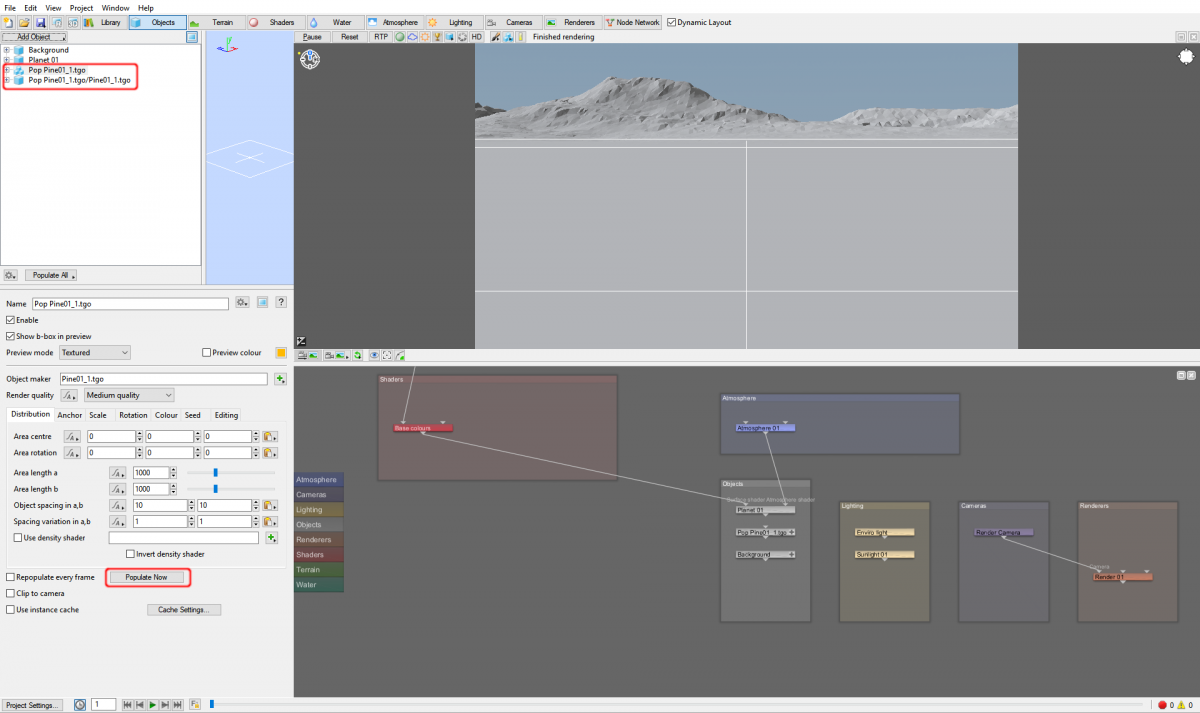Screen dimensions: 1200x713
Task: Expand the Planet 01 tree node
Action: [x=7, y=60]
